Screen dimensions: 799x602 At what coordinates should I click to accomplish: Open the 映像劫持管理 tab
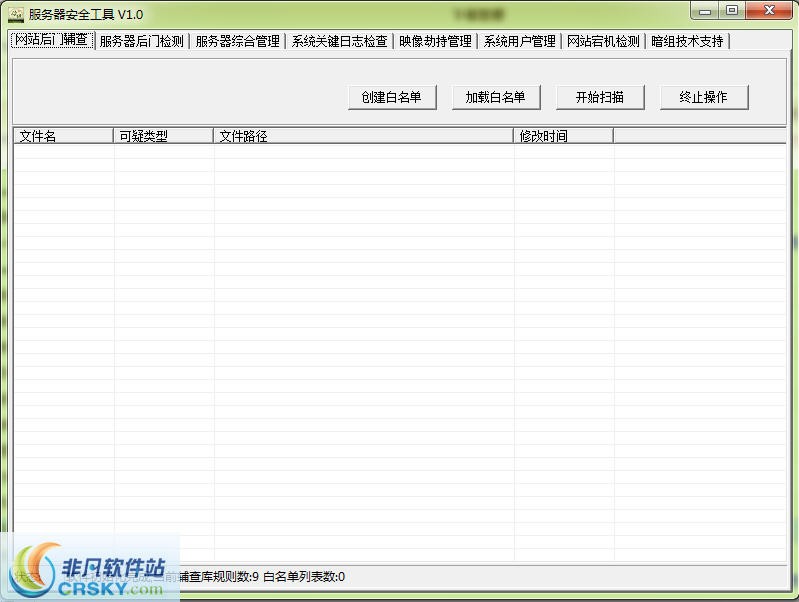pos(435,41)
